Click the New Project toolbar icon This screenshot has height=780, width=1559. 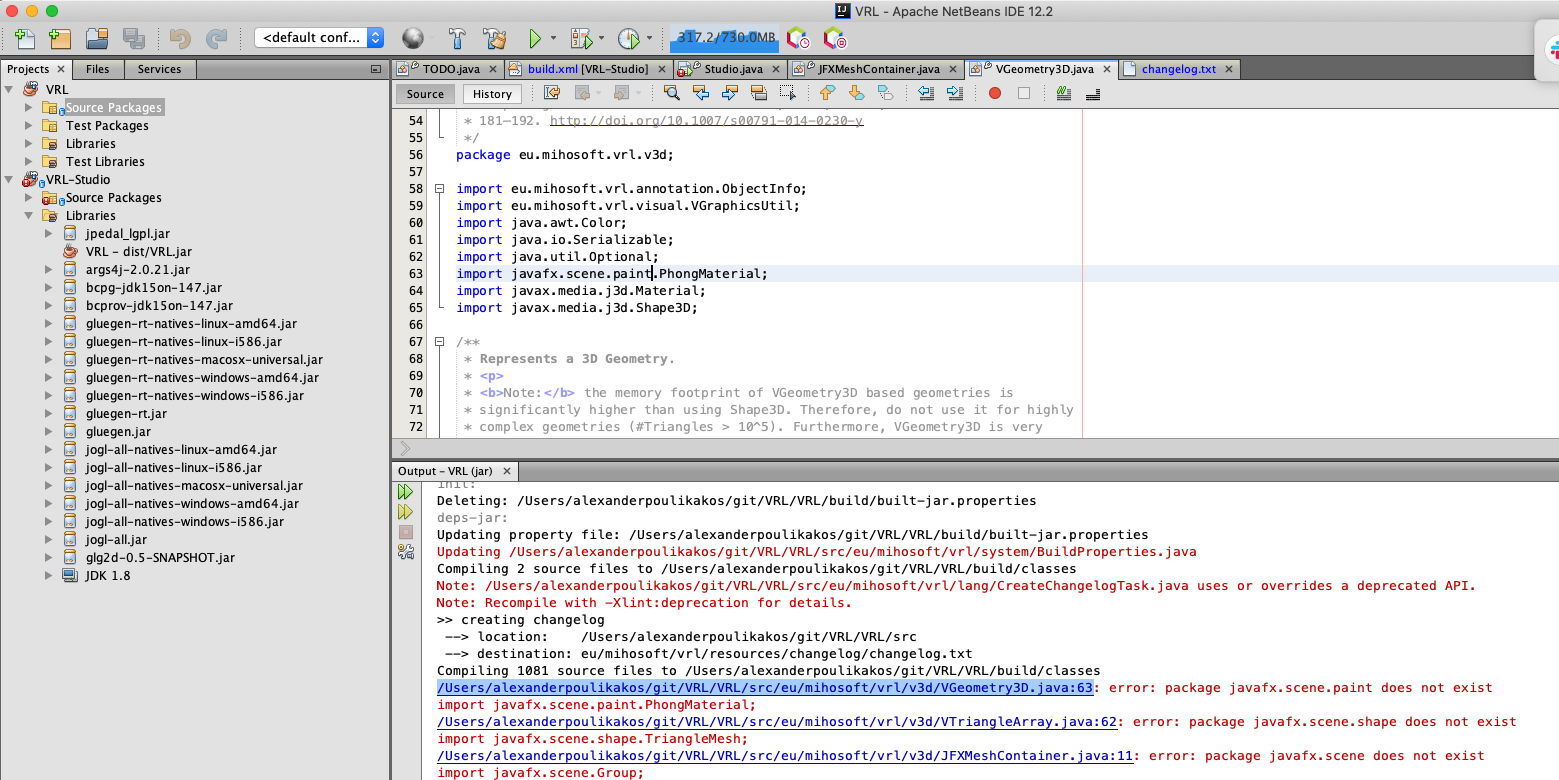[60, 39]
